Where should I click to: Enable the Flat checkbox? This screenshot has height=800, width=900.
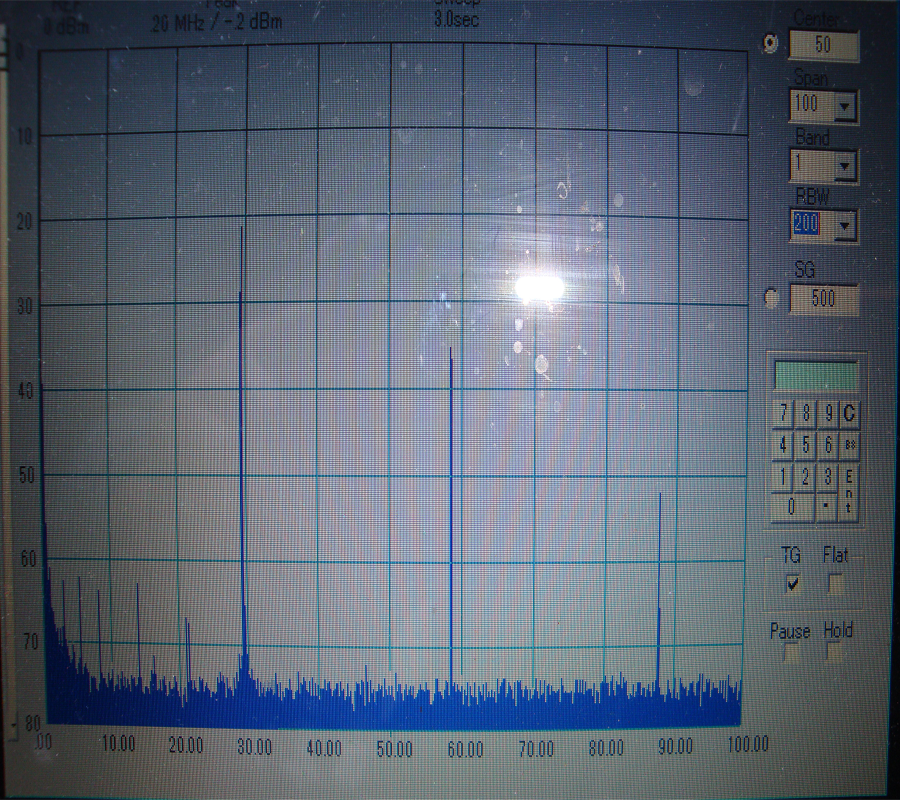835,584
